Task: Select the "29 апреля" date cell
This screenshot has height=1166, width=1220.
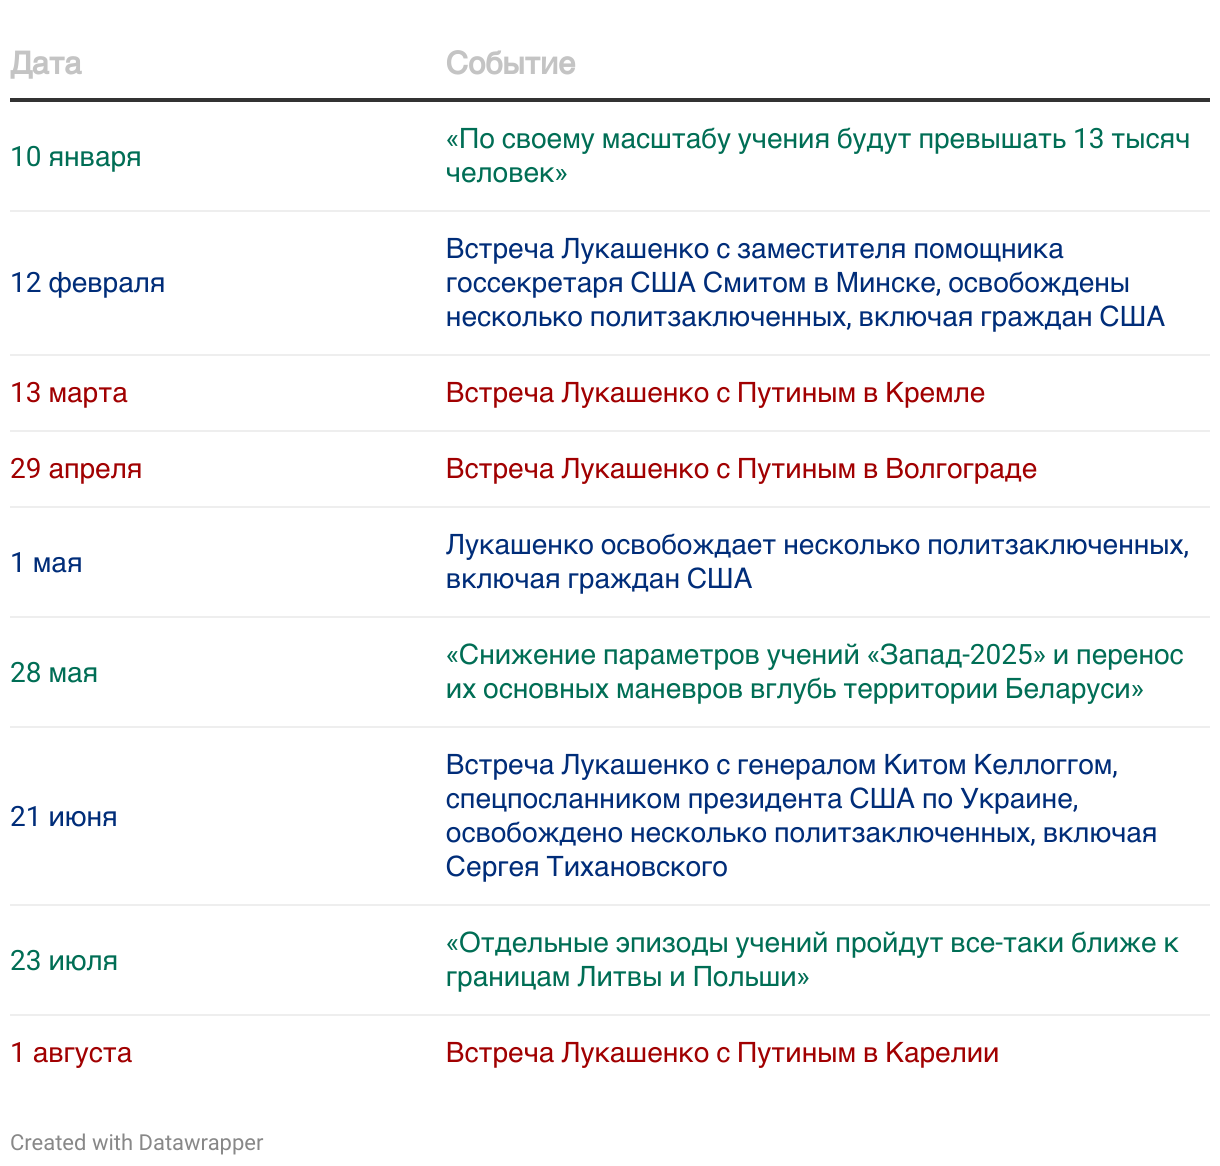Action: (x=76, y=469)
